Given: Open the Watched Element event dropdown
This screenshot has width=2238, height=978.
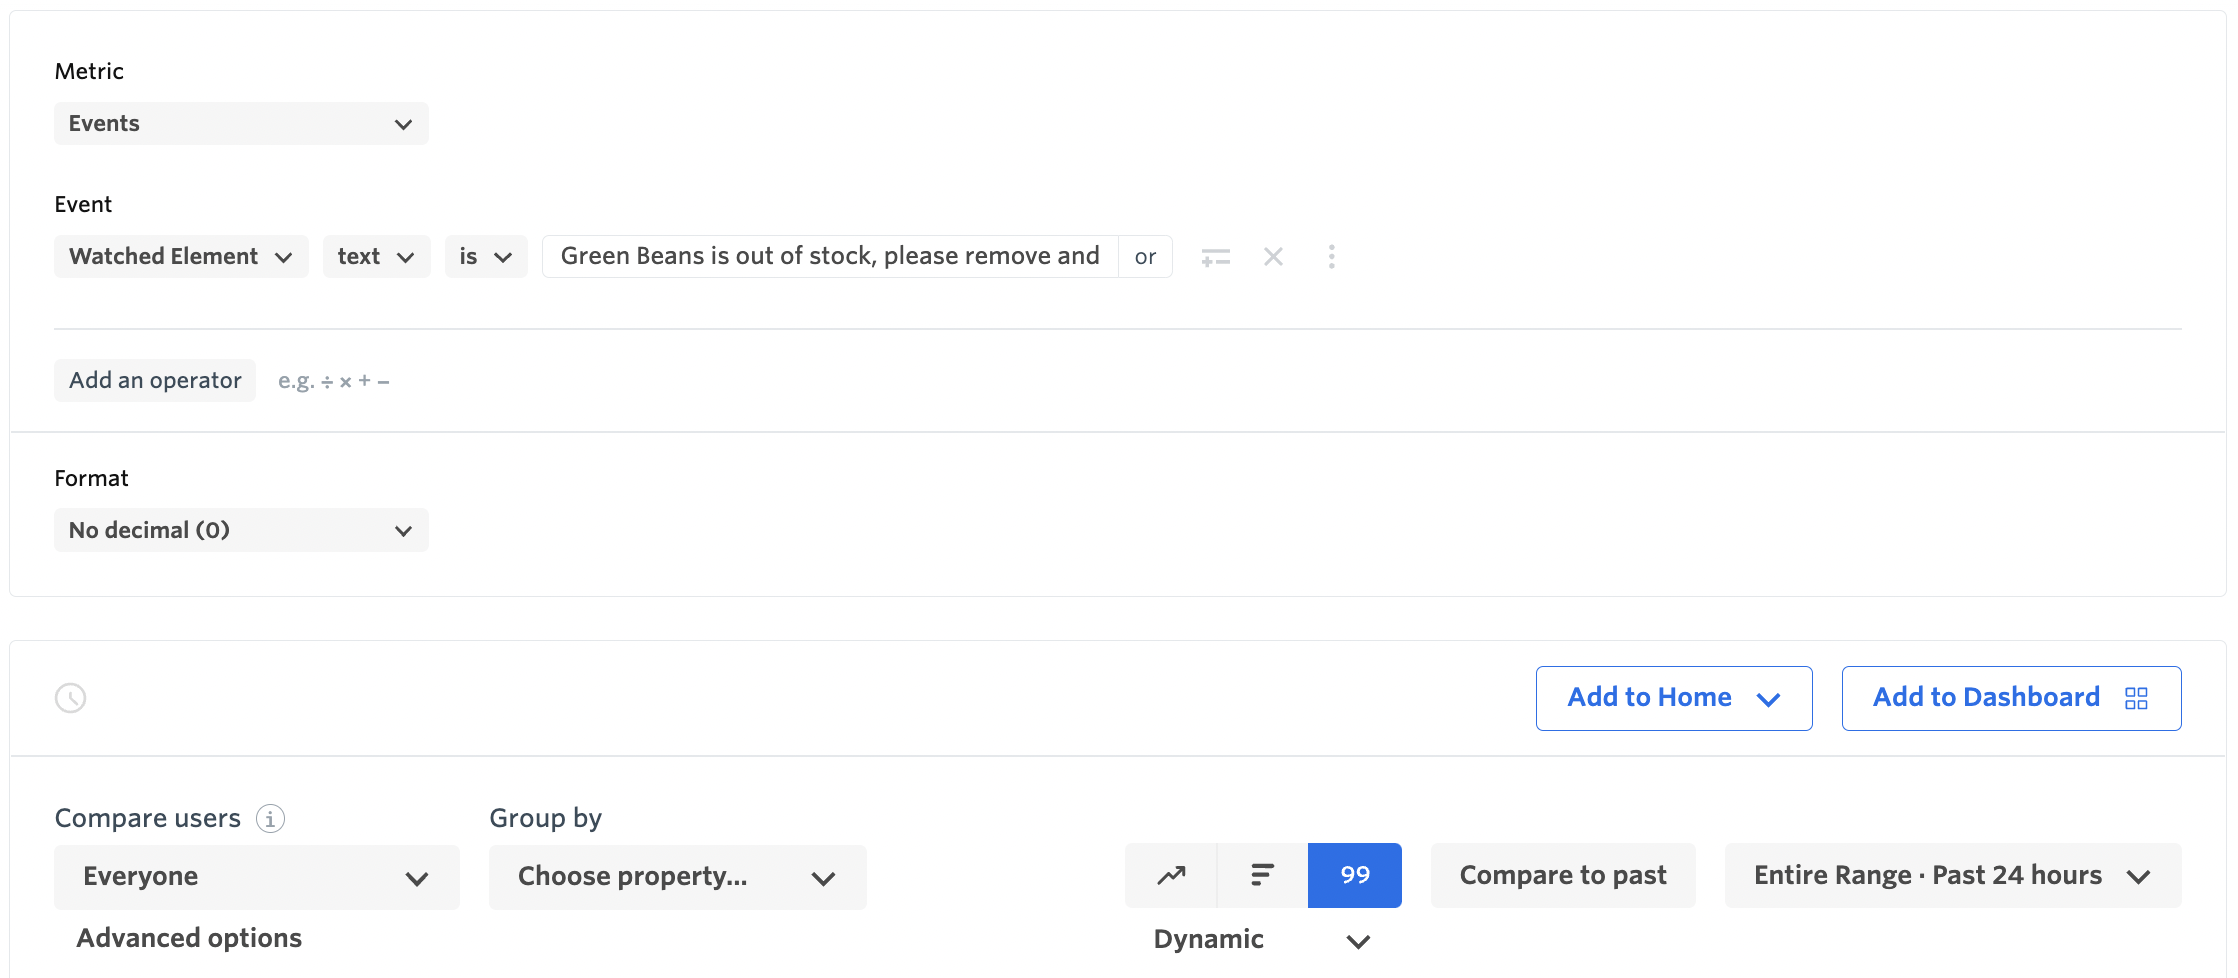Looking at the screenshot, I should click(x=181, y=257).
